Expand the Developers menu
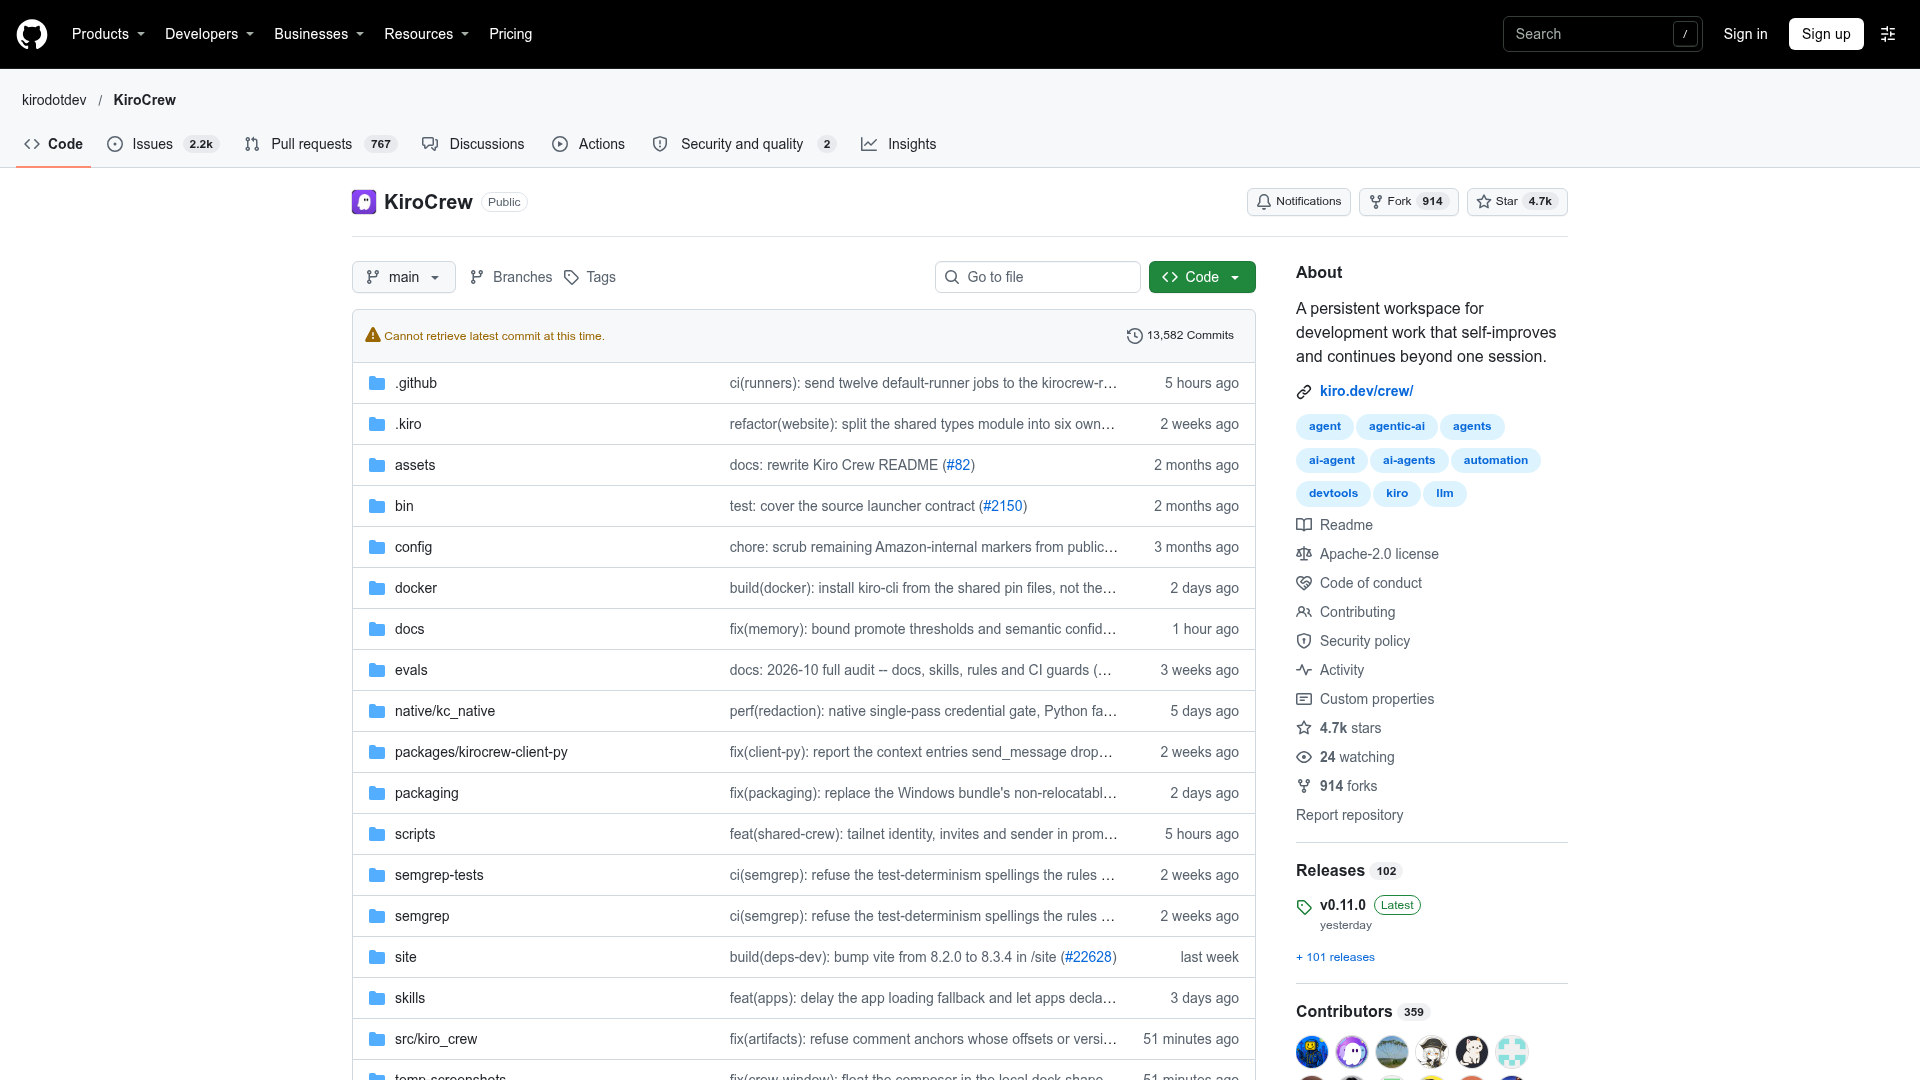Image resolution: width=1920 pixels, height=1080 pixels. 209,34
